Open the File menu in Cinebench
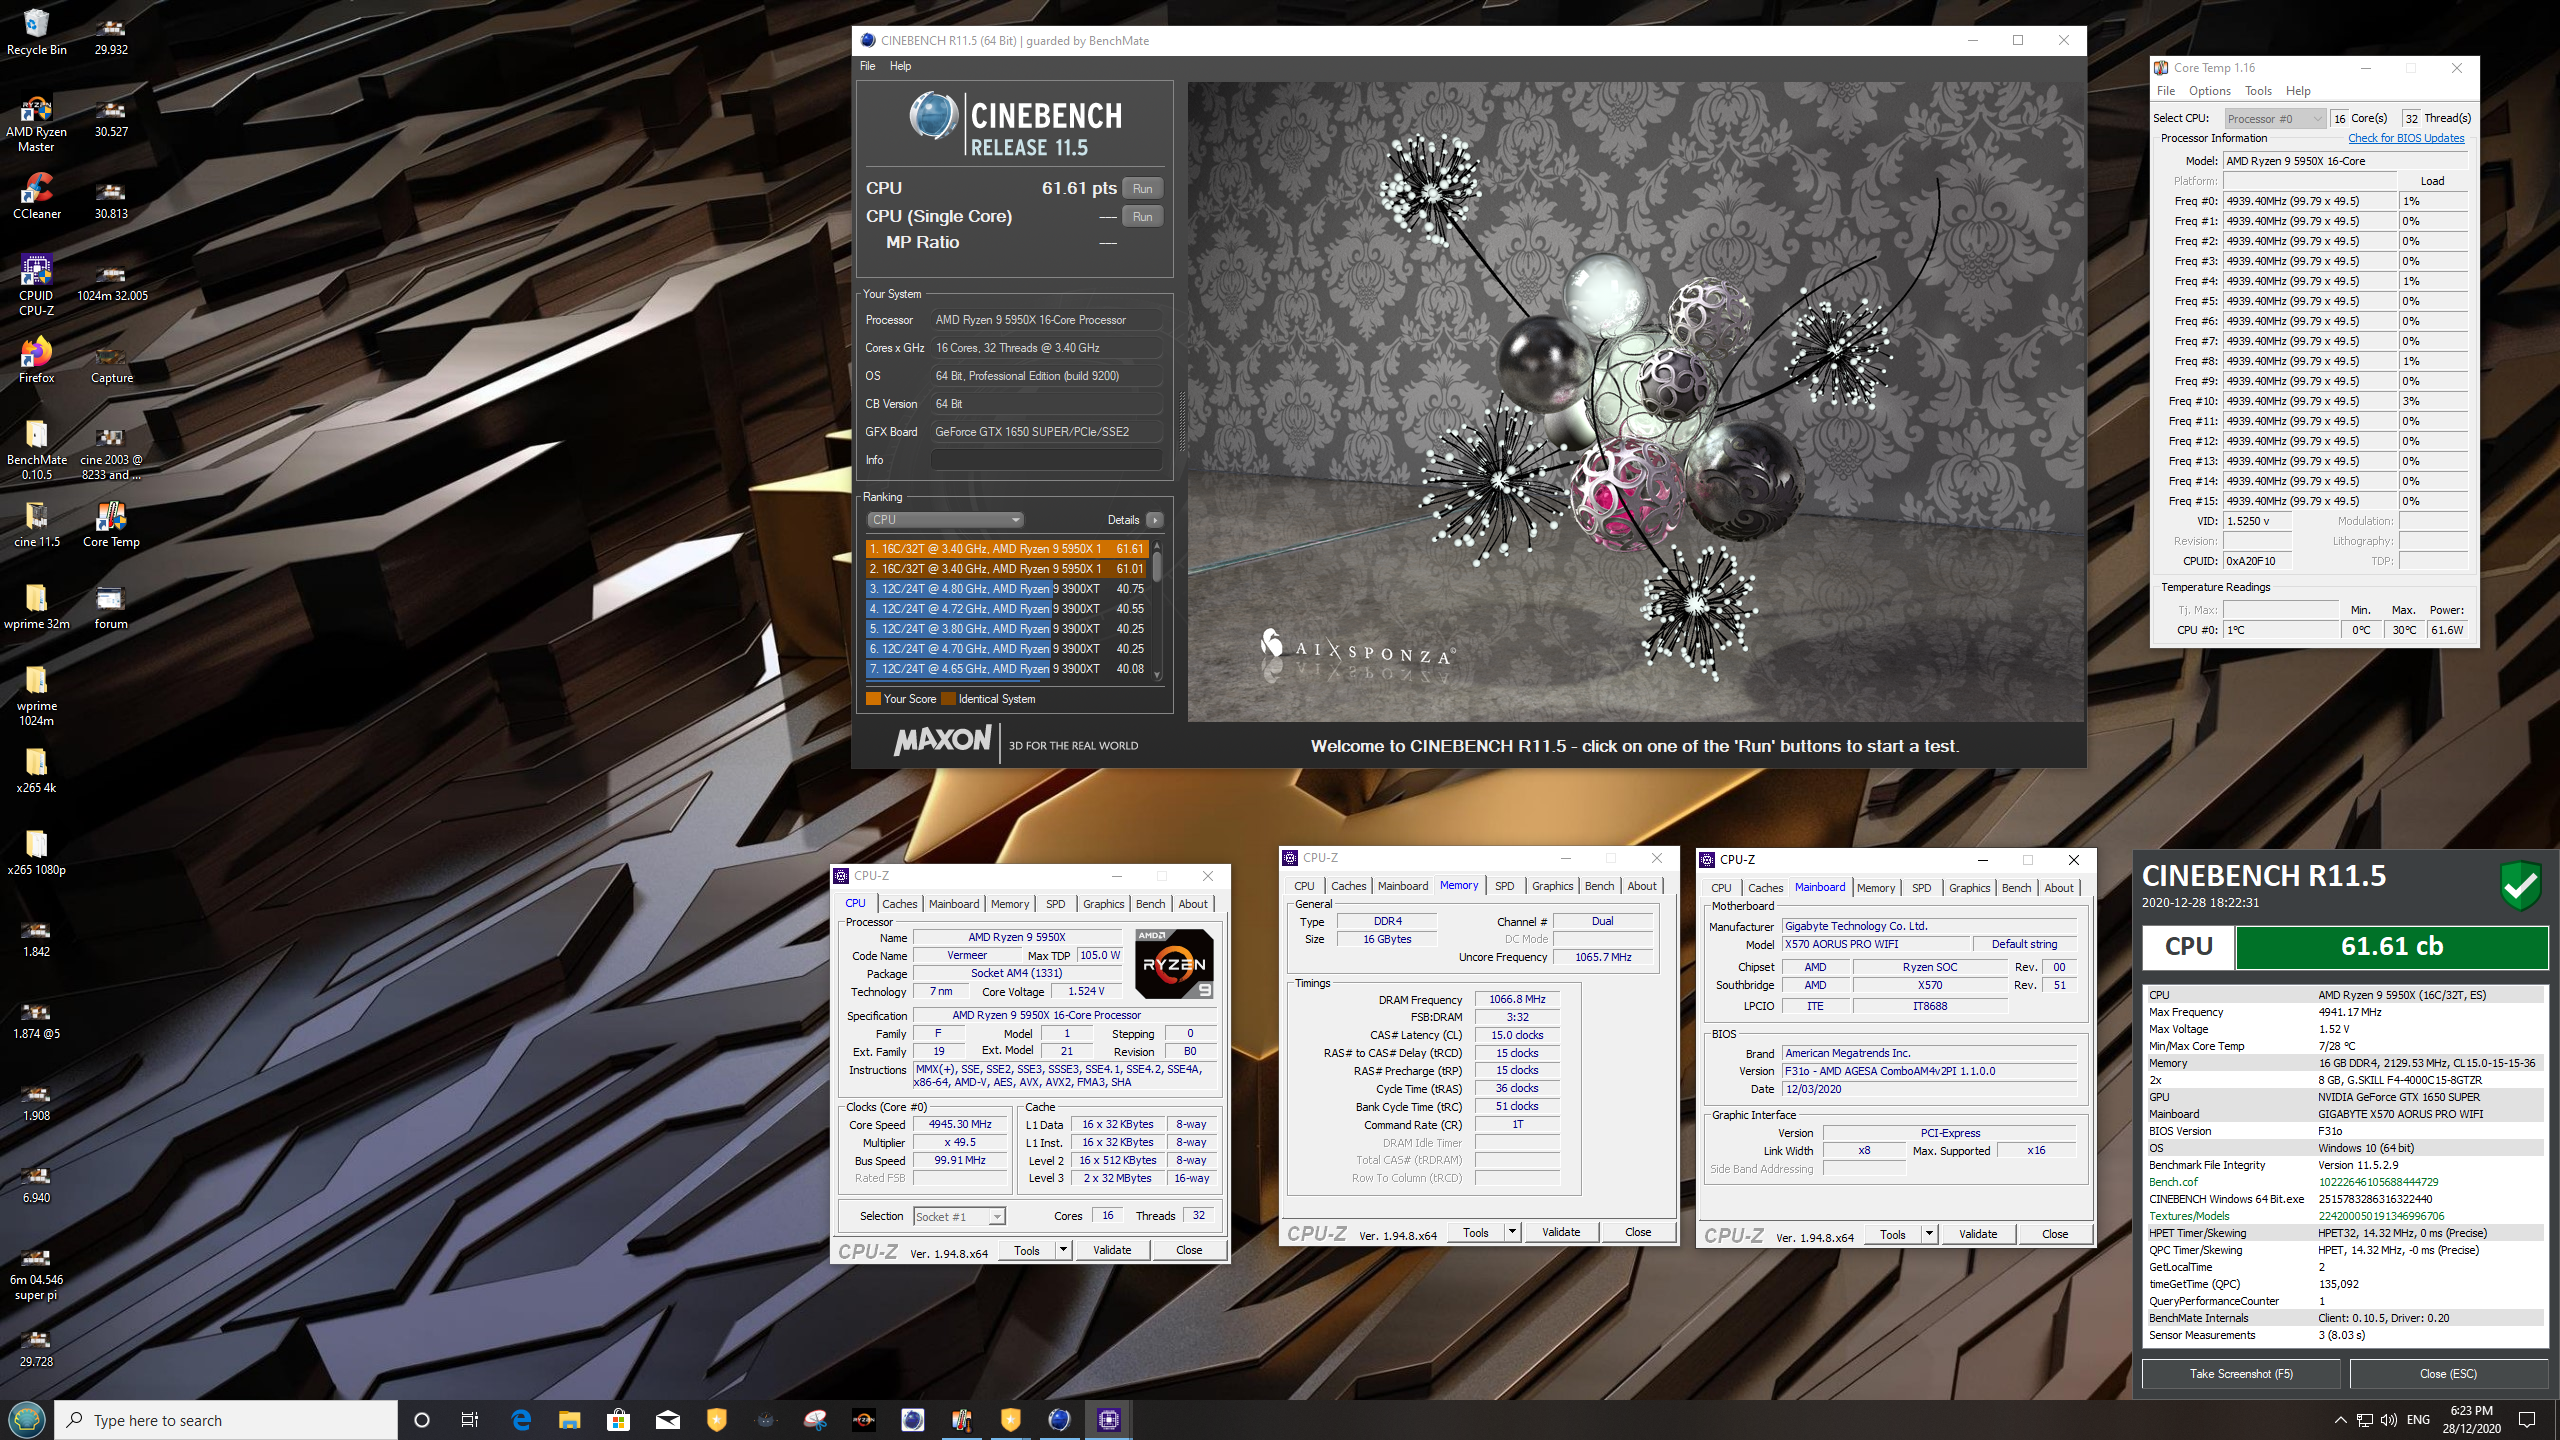Image resolution: width=2560 pixels, height=1440 pixels. (x=867, y=66)
